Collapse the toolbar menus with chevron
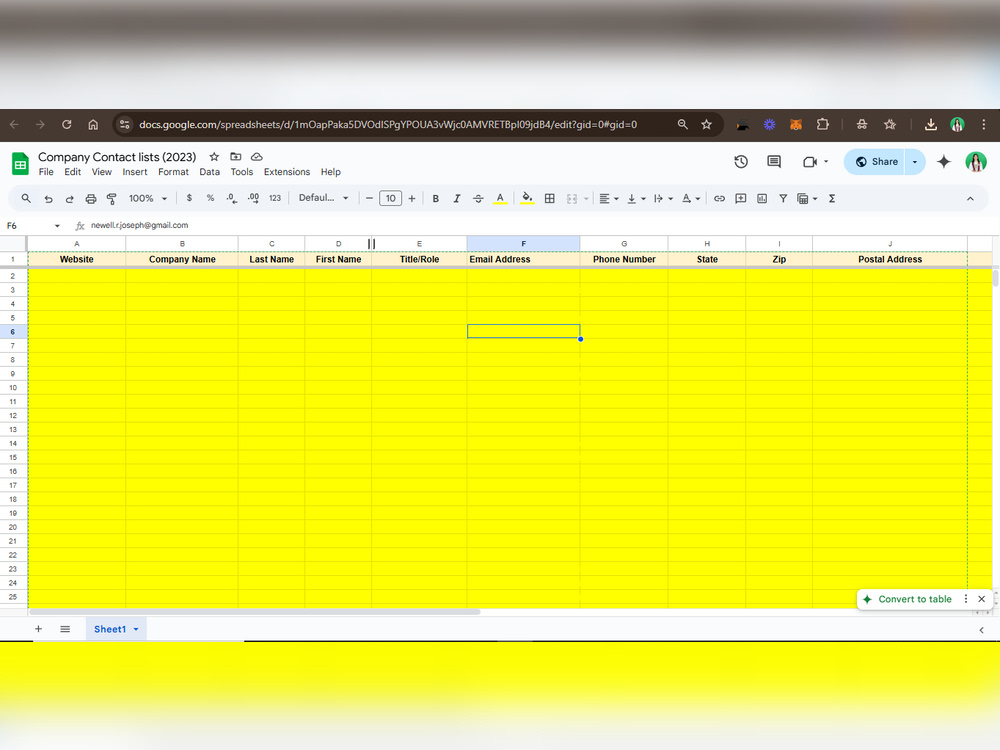Screen dimensions: 1000x750 click(970, 199)
